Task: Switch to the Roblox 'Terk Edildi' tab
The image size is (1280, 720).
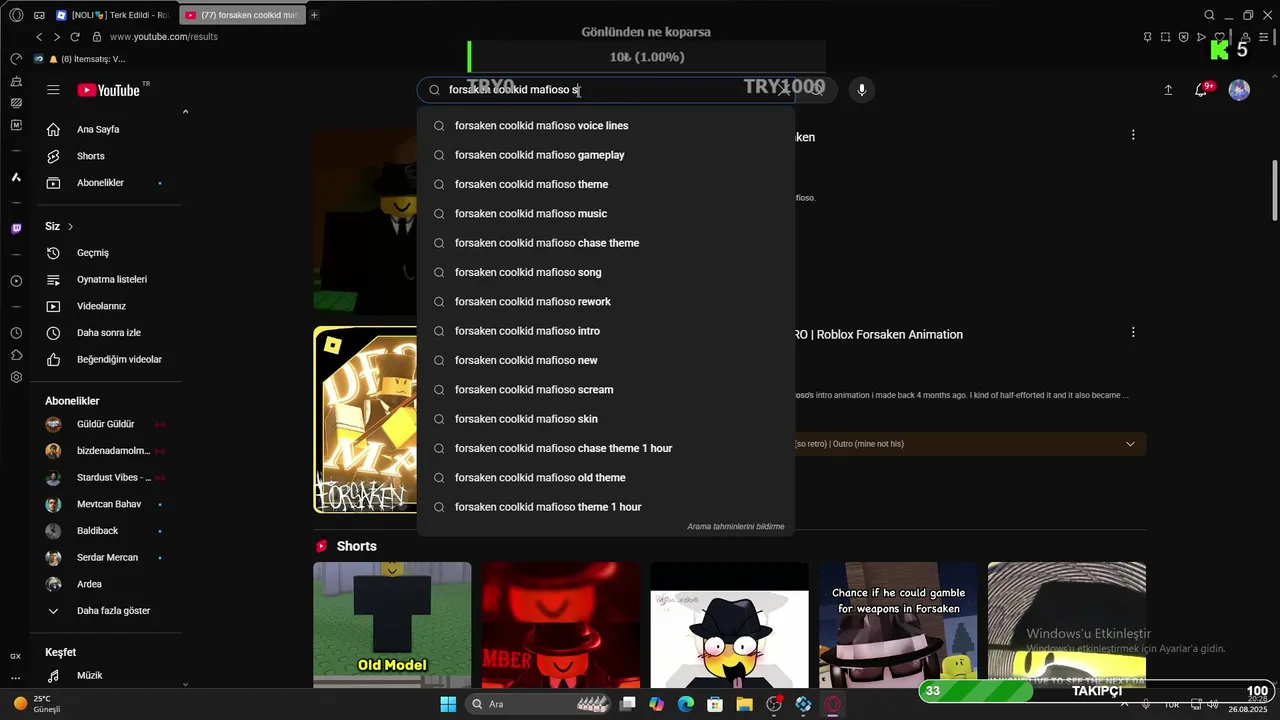Action: pos(113,15)
